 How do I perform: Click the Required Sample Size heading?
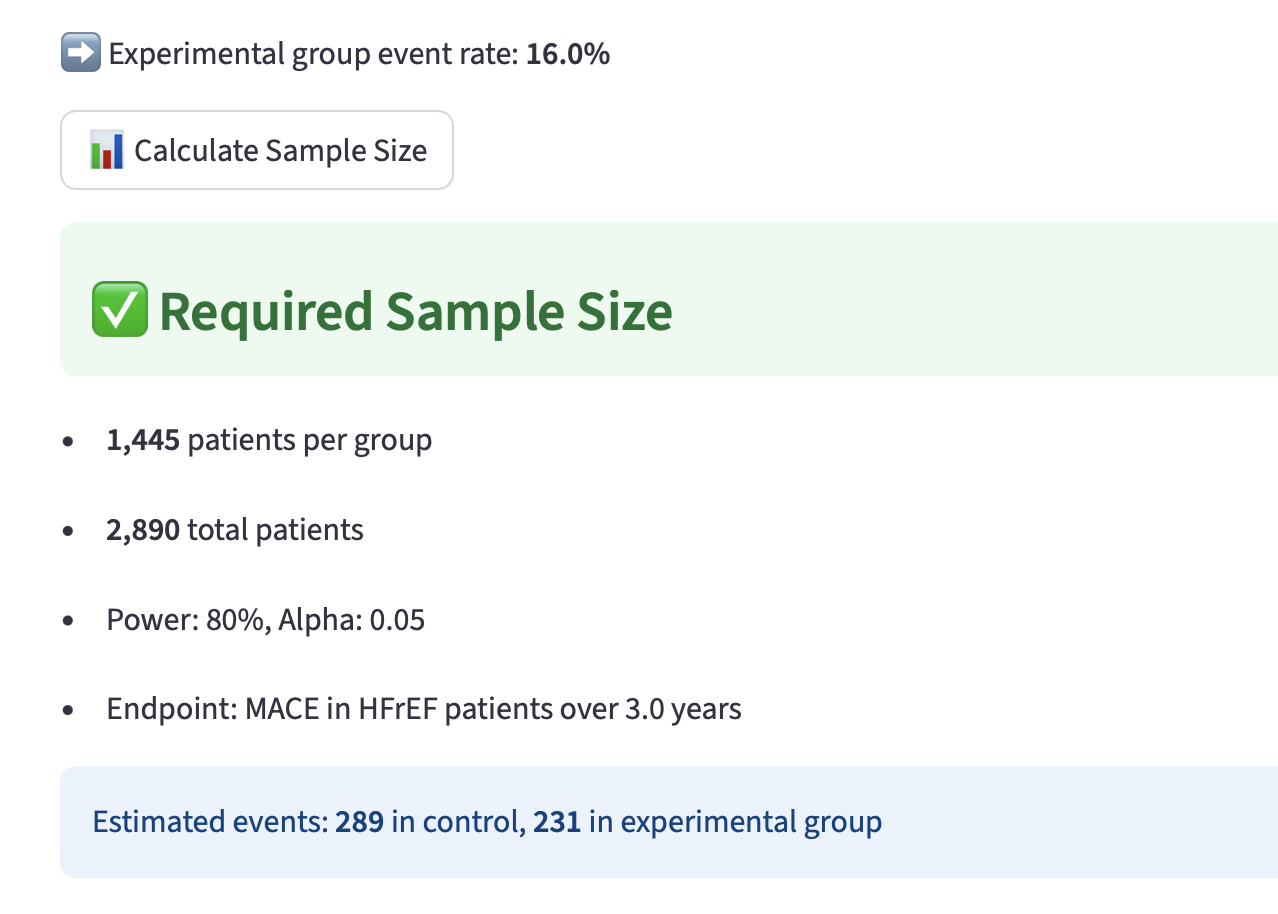(415, 311)
